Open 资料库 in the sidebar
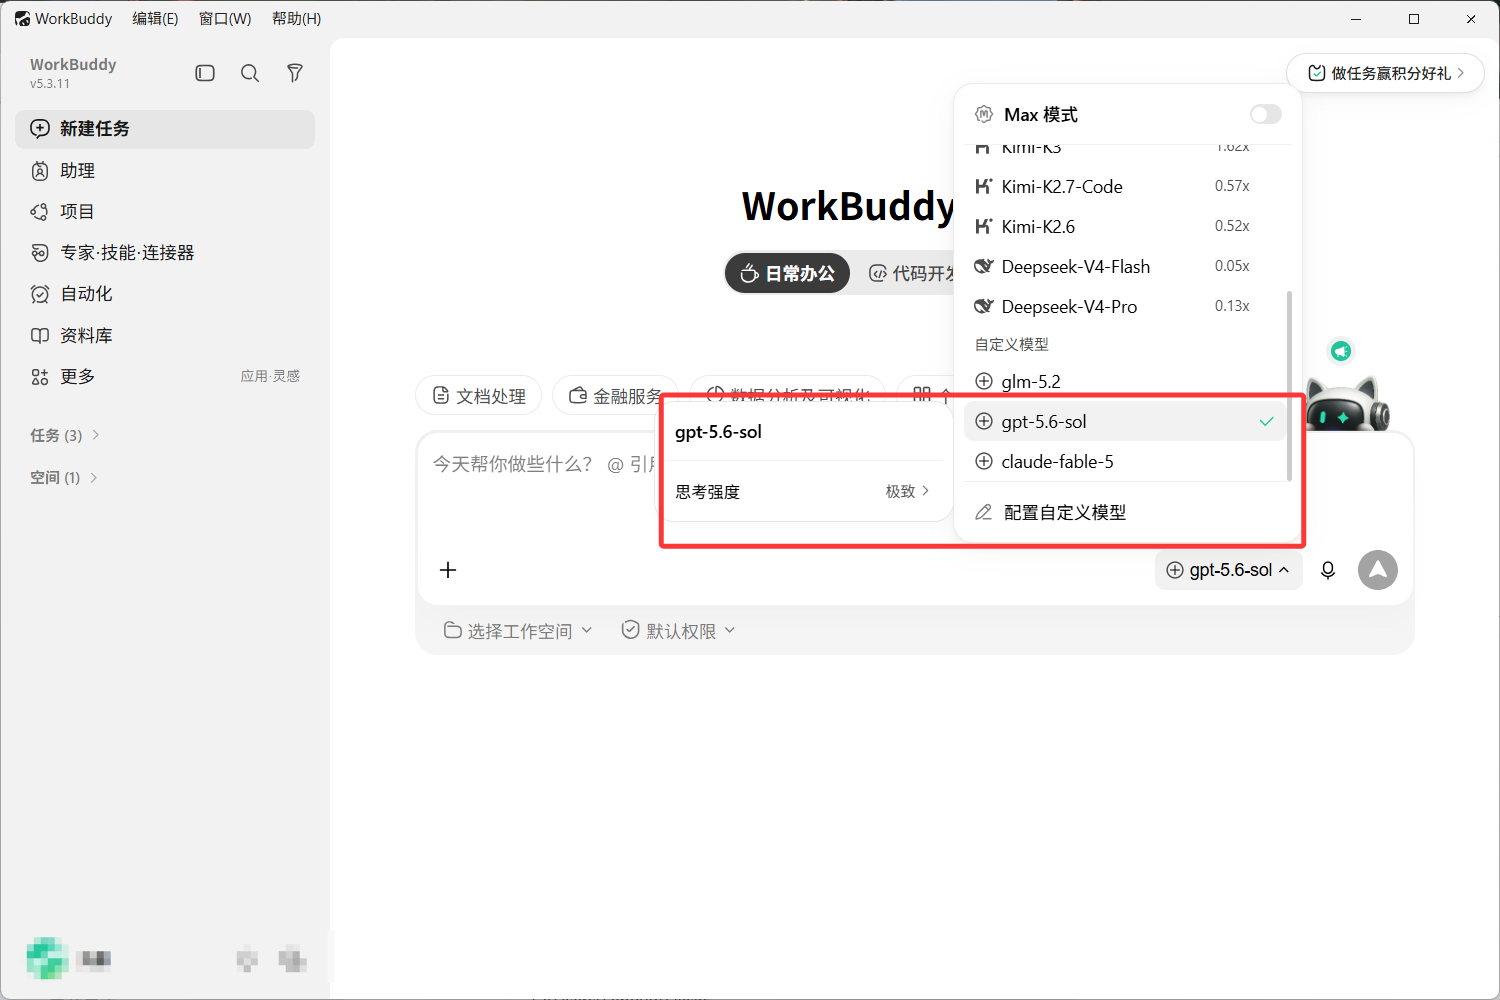1500x1000 pixels. coord(165,336)
